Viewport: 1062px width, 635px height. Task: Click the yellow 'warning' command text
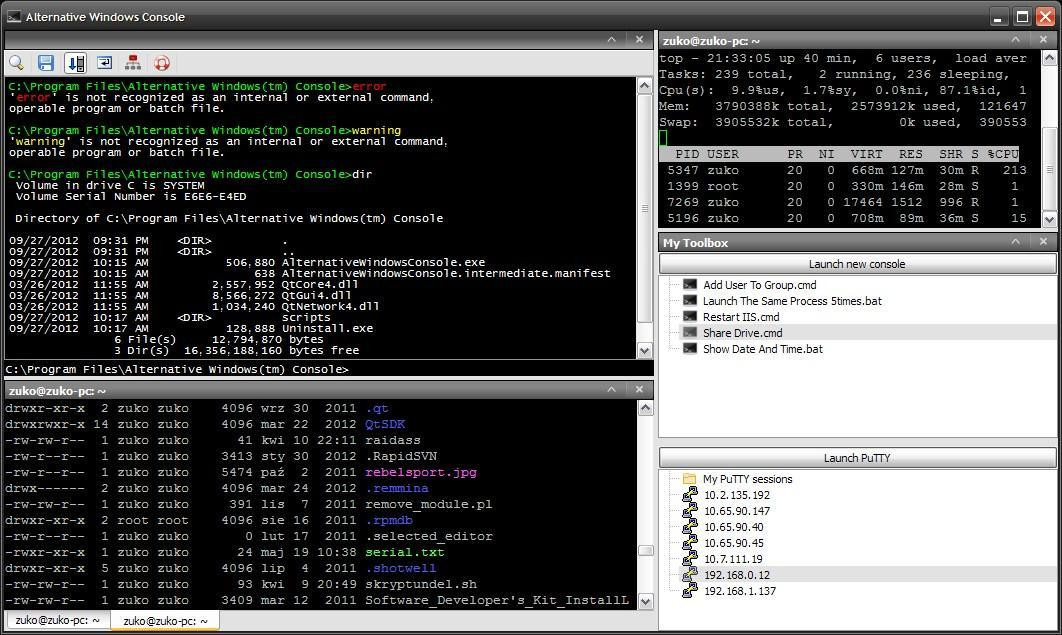pyautogui.click(x=377, y=131)
